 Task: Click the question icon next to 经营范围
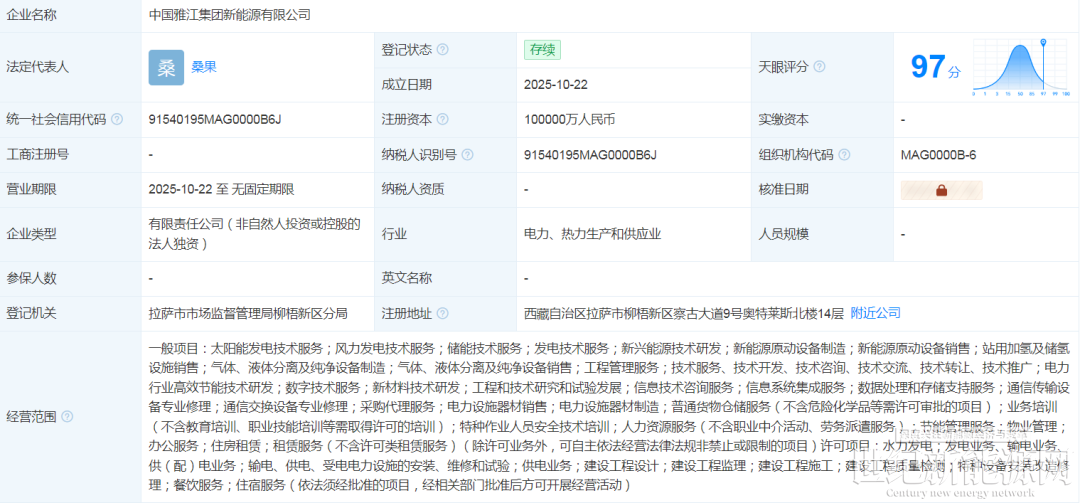click(x=66, y=416)
